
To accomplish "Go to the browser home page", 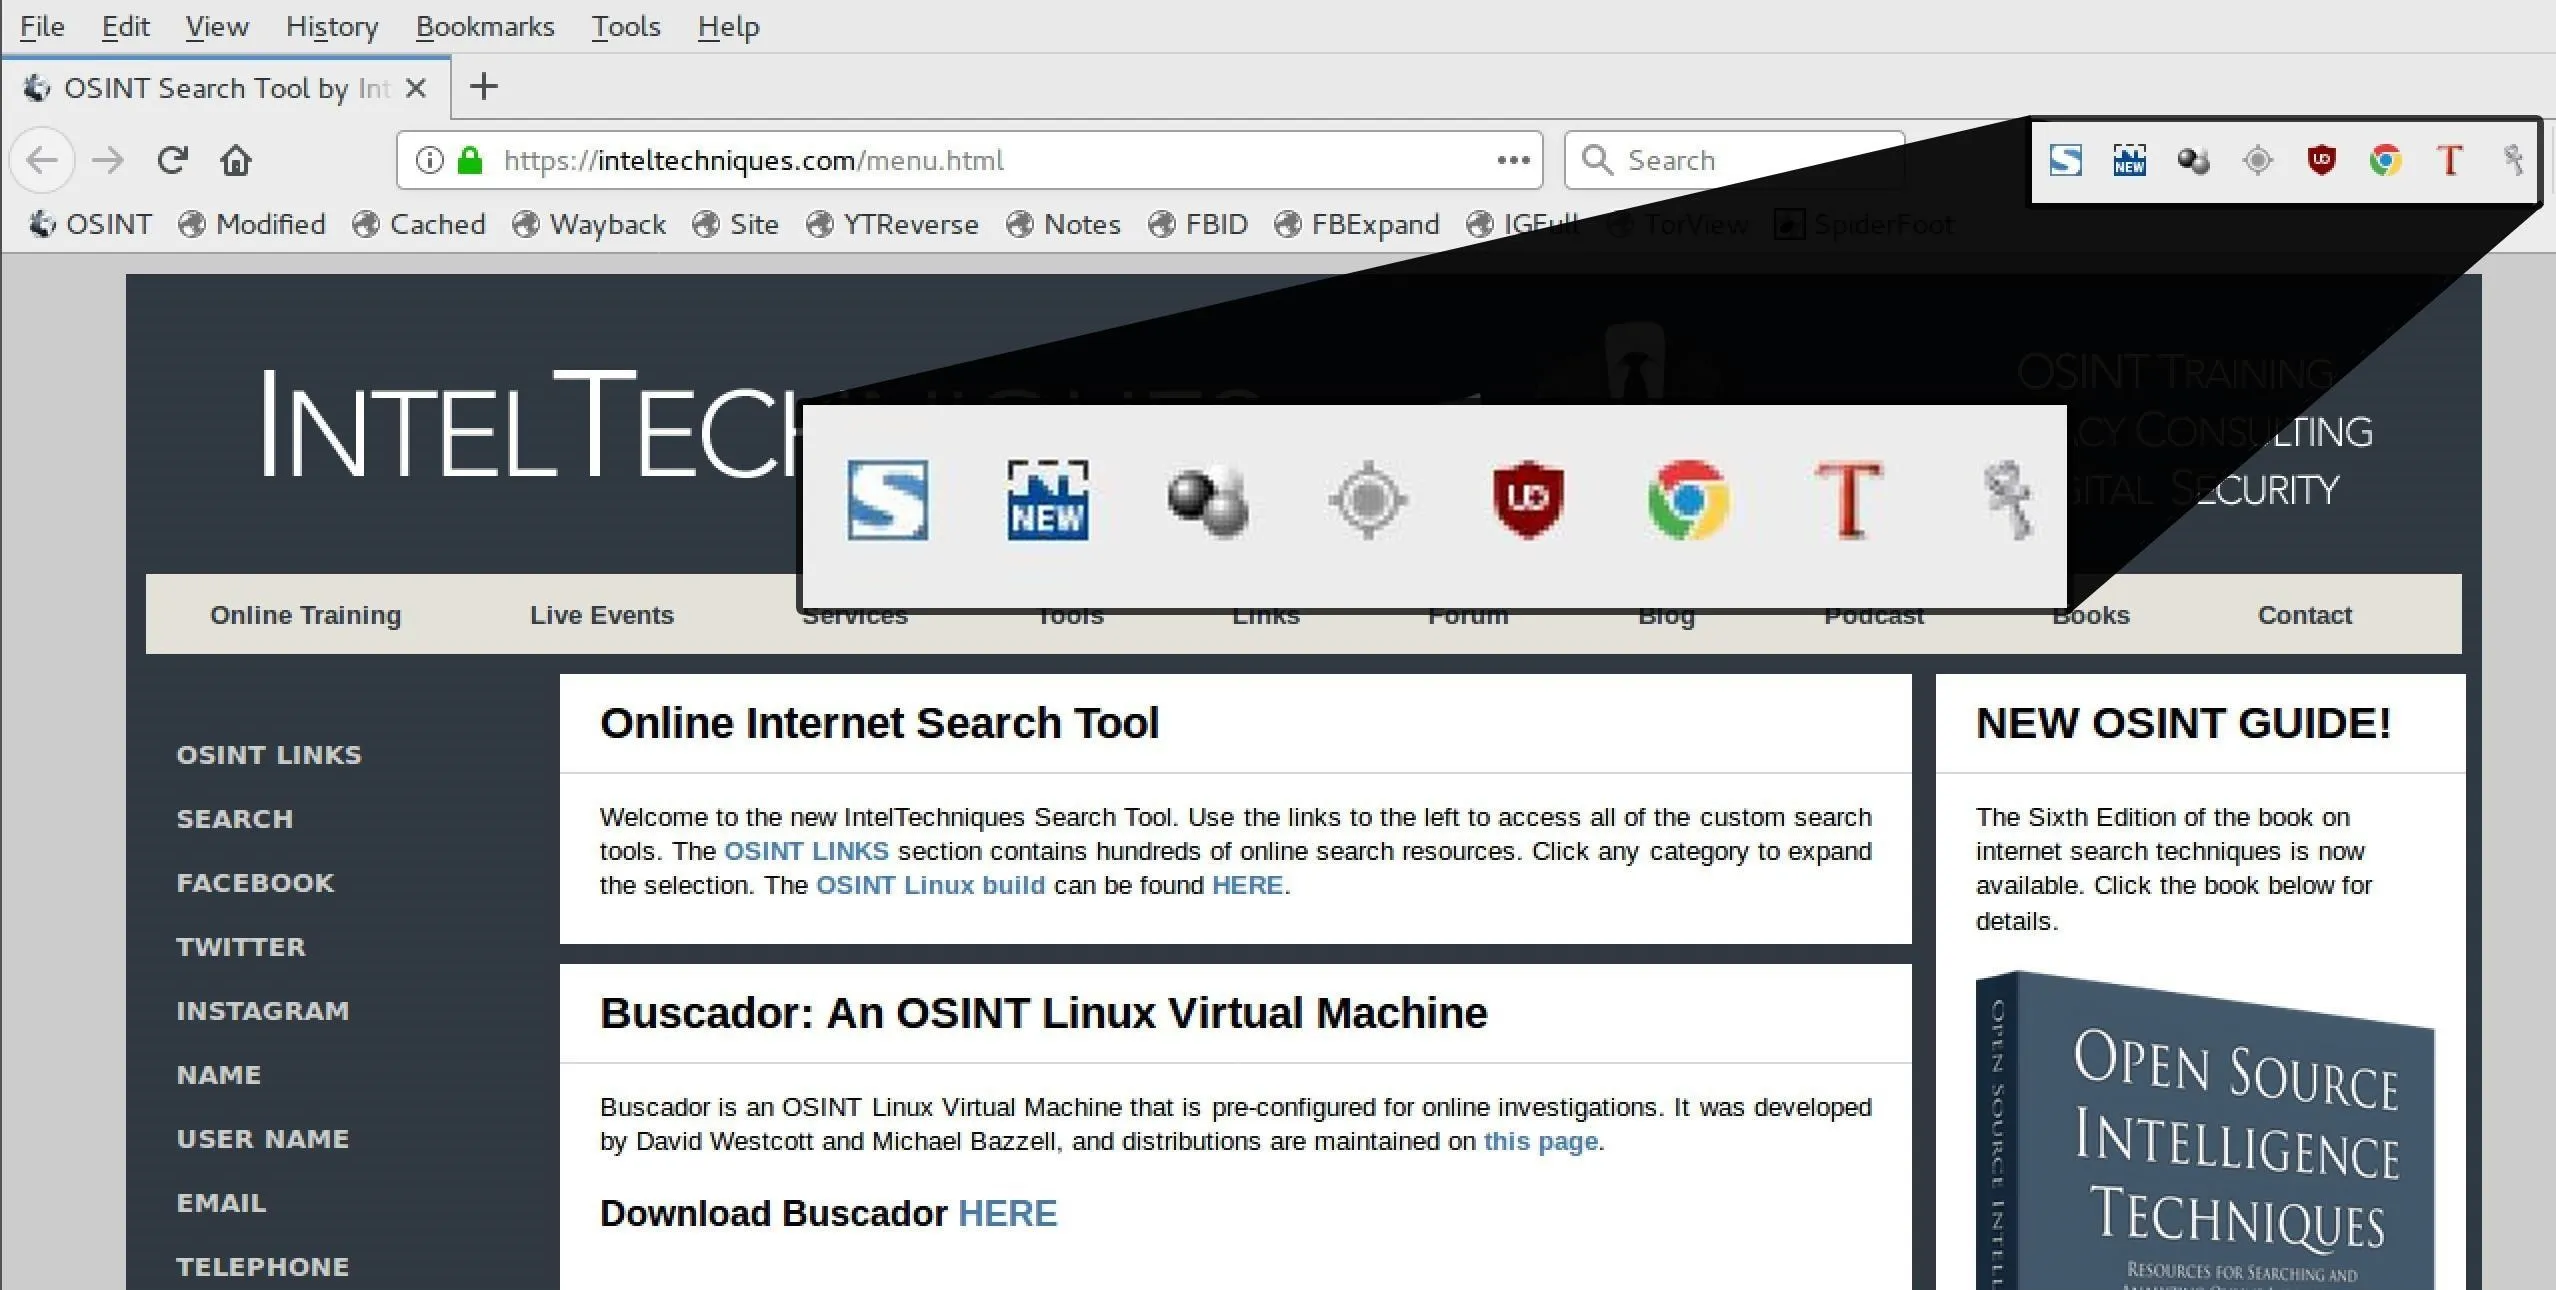I will click(236, 160).
